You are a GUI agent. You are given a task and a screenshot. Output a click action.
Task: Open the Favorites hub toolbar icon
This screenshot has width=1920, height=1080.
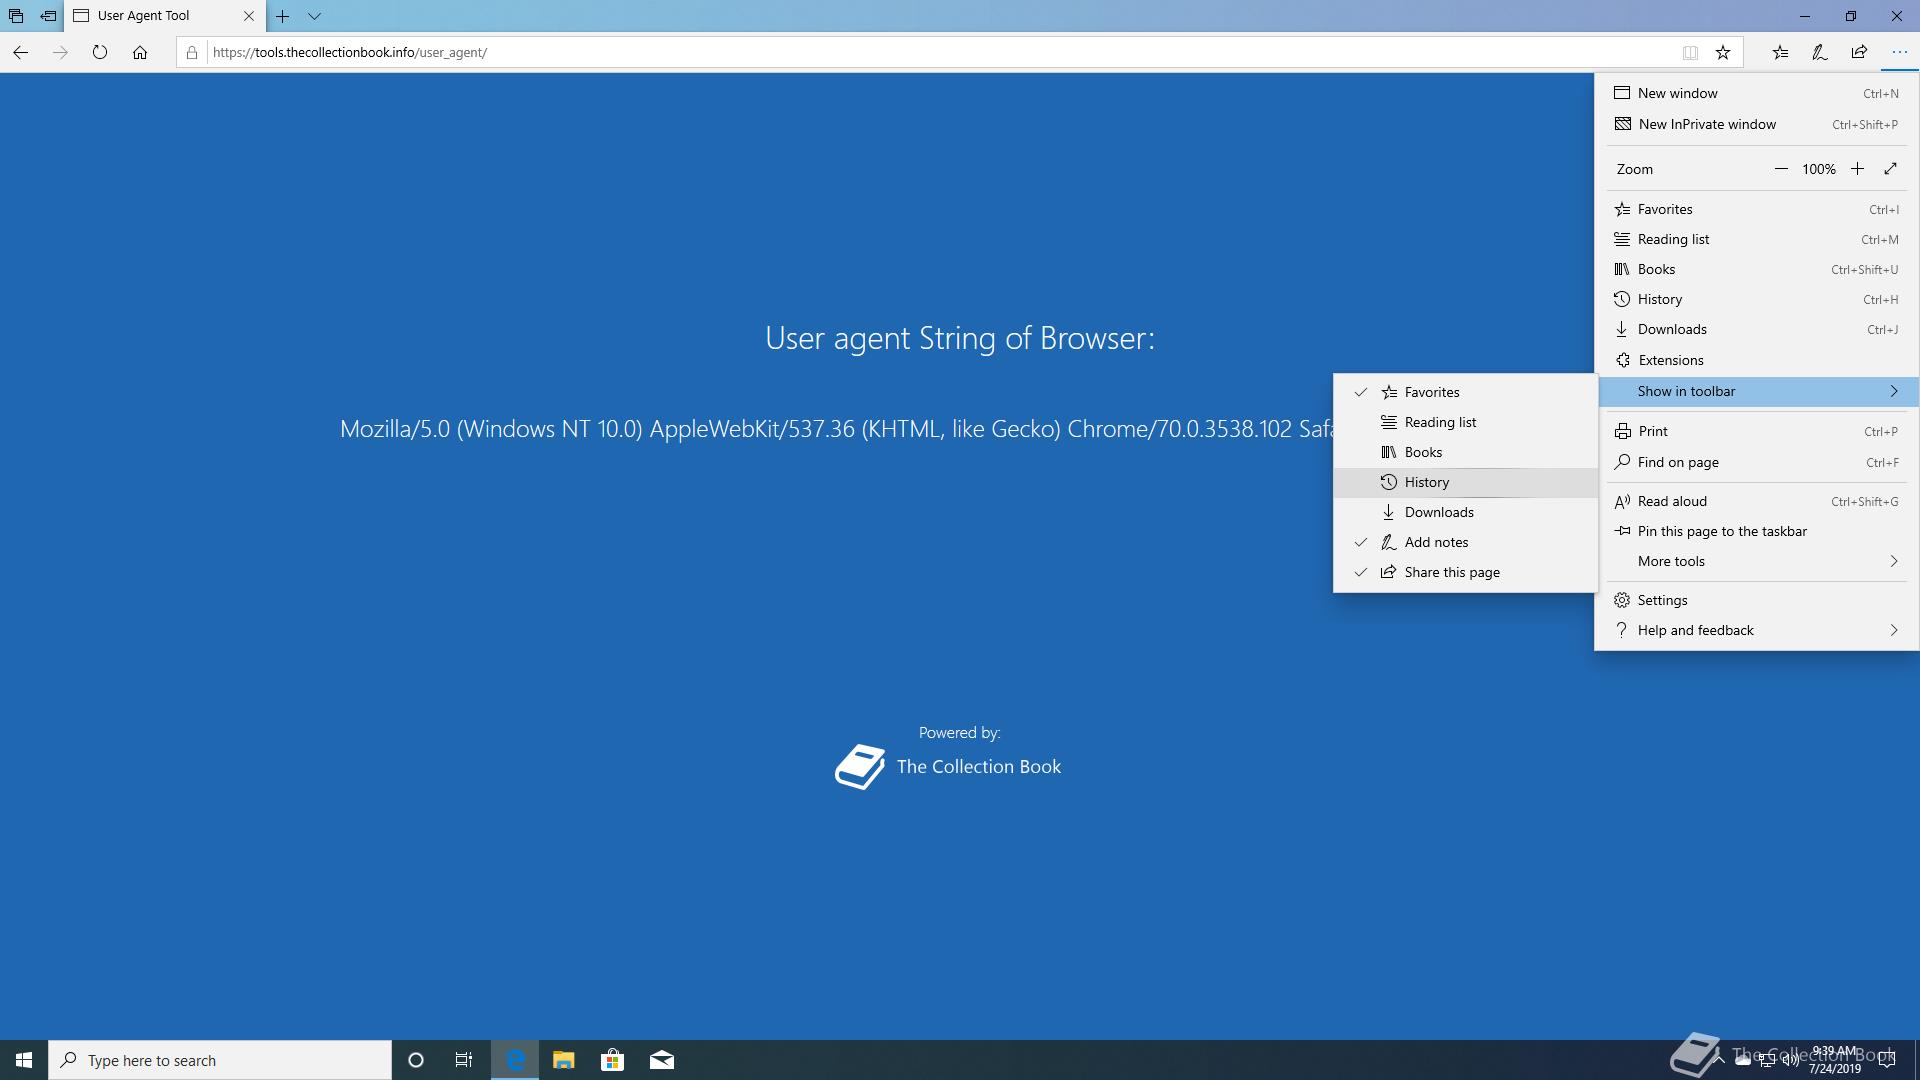coord(1780,52)
